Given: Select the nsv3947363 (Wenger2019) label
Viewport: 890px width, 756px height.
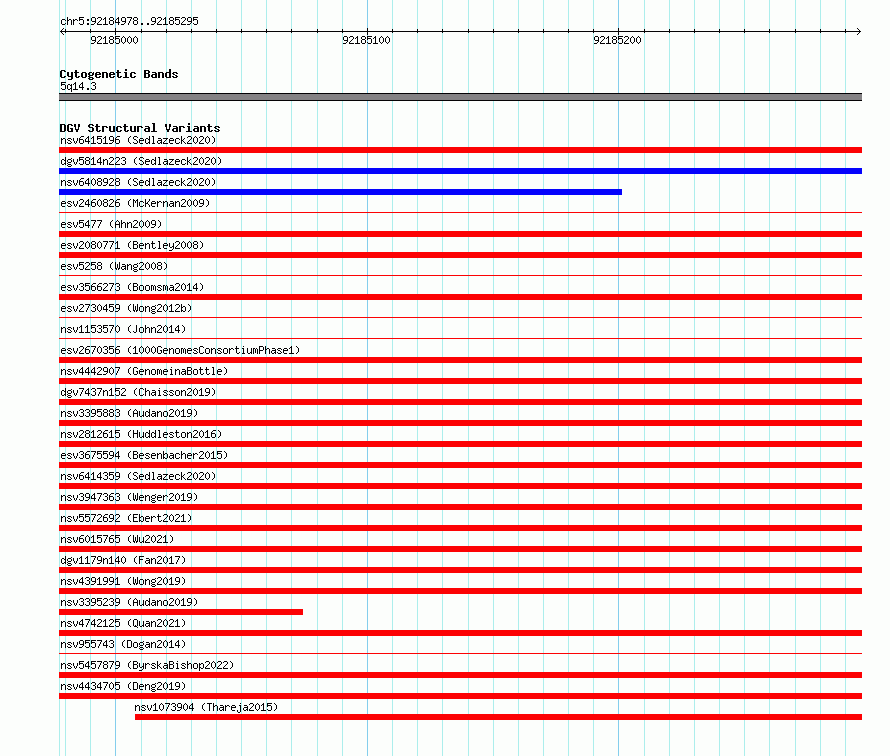Looking at the screenshot, I should click(x=129, y=497).
